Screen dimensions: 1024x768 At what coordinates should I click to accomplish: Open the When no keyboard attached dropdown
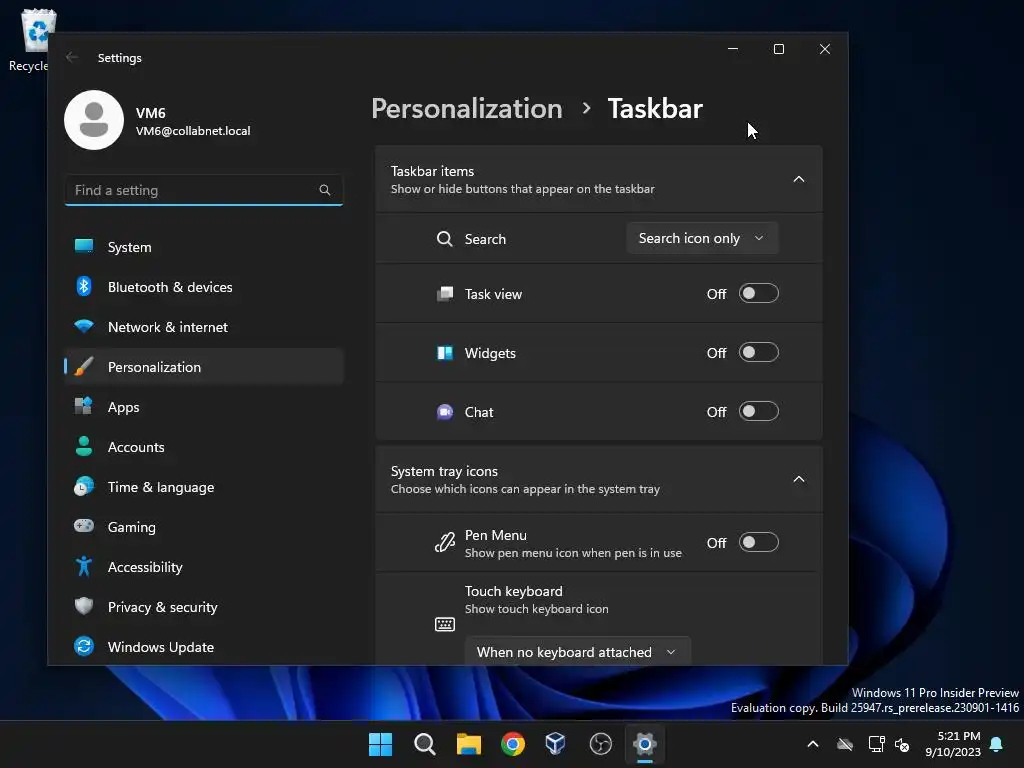pyautogui.click(x=577, y=652)
